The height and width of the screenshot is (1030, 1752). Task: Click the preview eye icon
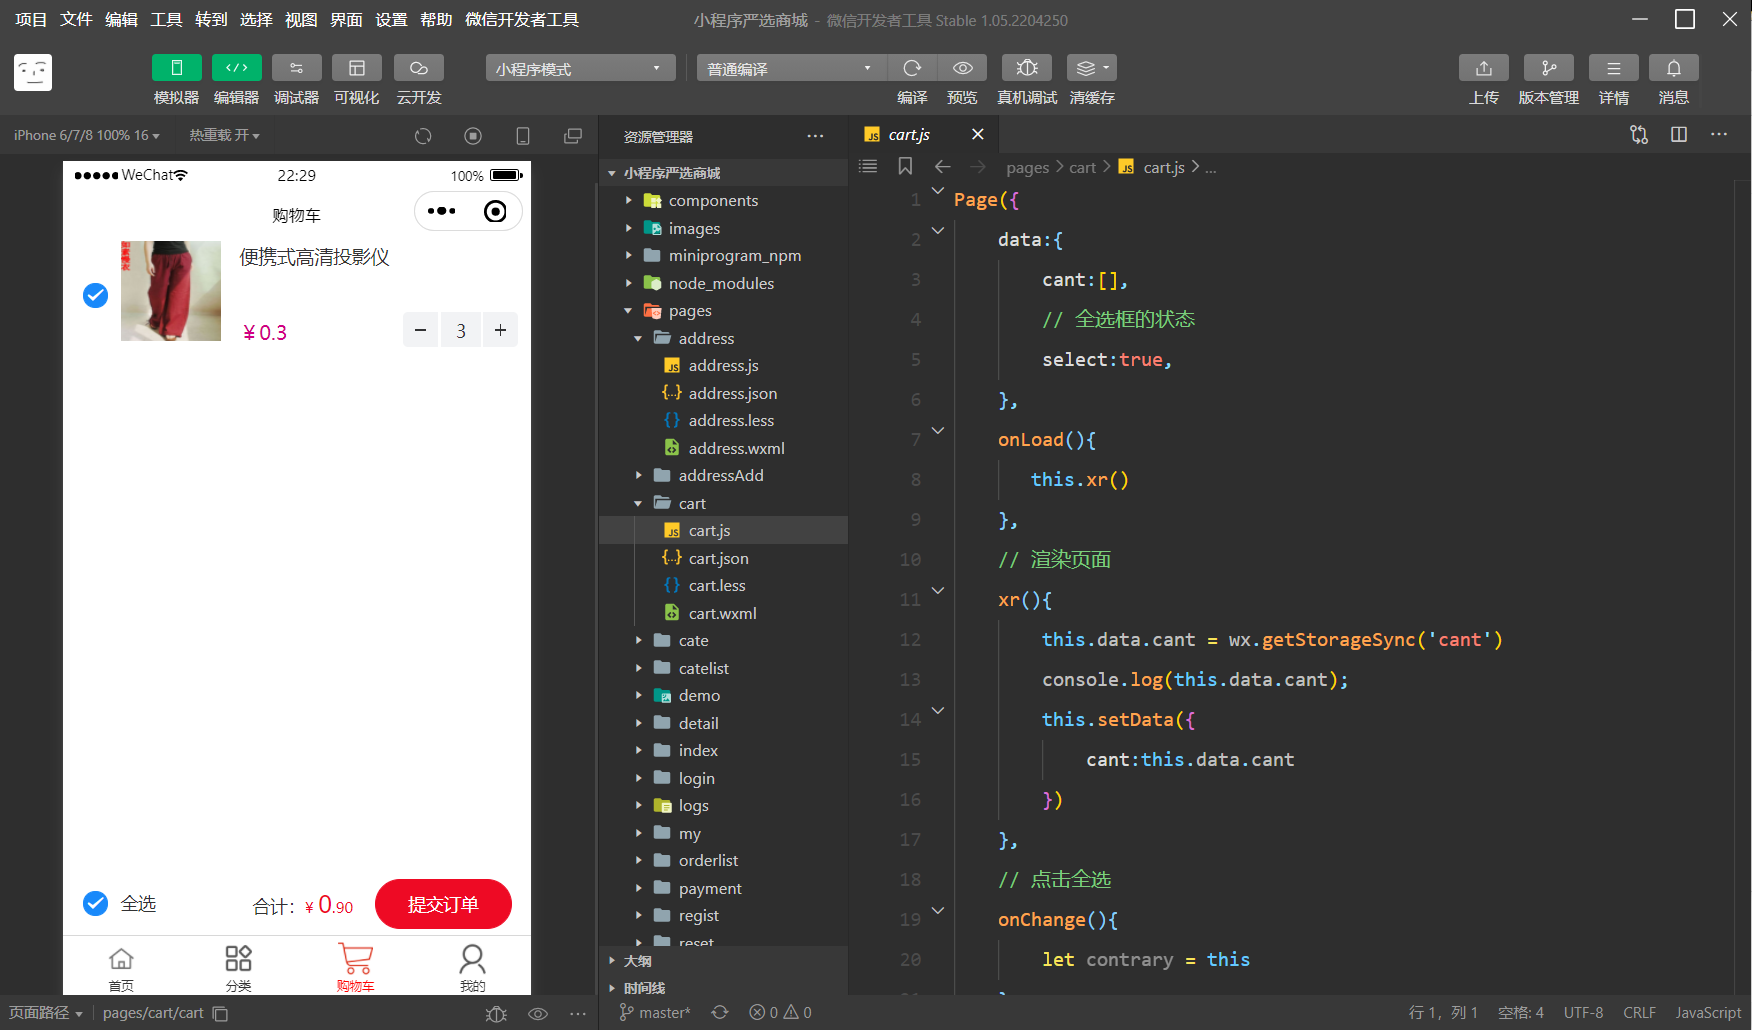[x=962, y=68]
